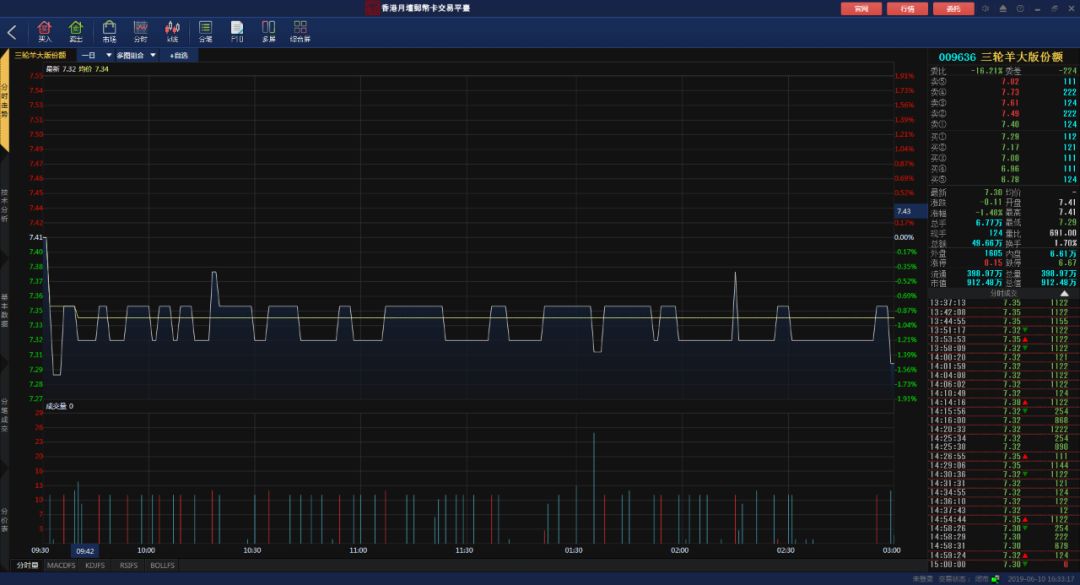This screenshot has height=585, width=1080.
Task: Click the 15:00:00 trade row
Action: click(x=1003, y=564)
